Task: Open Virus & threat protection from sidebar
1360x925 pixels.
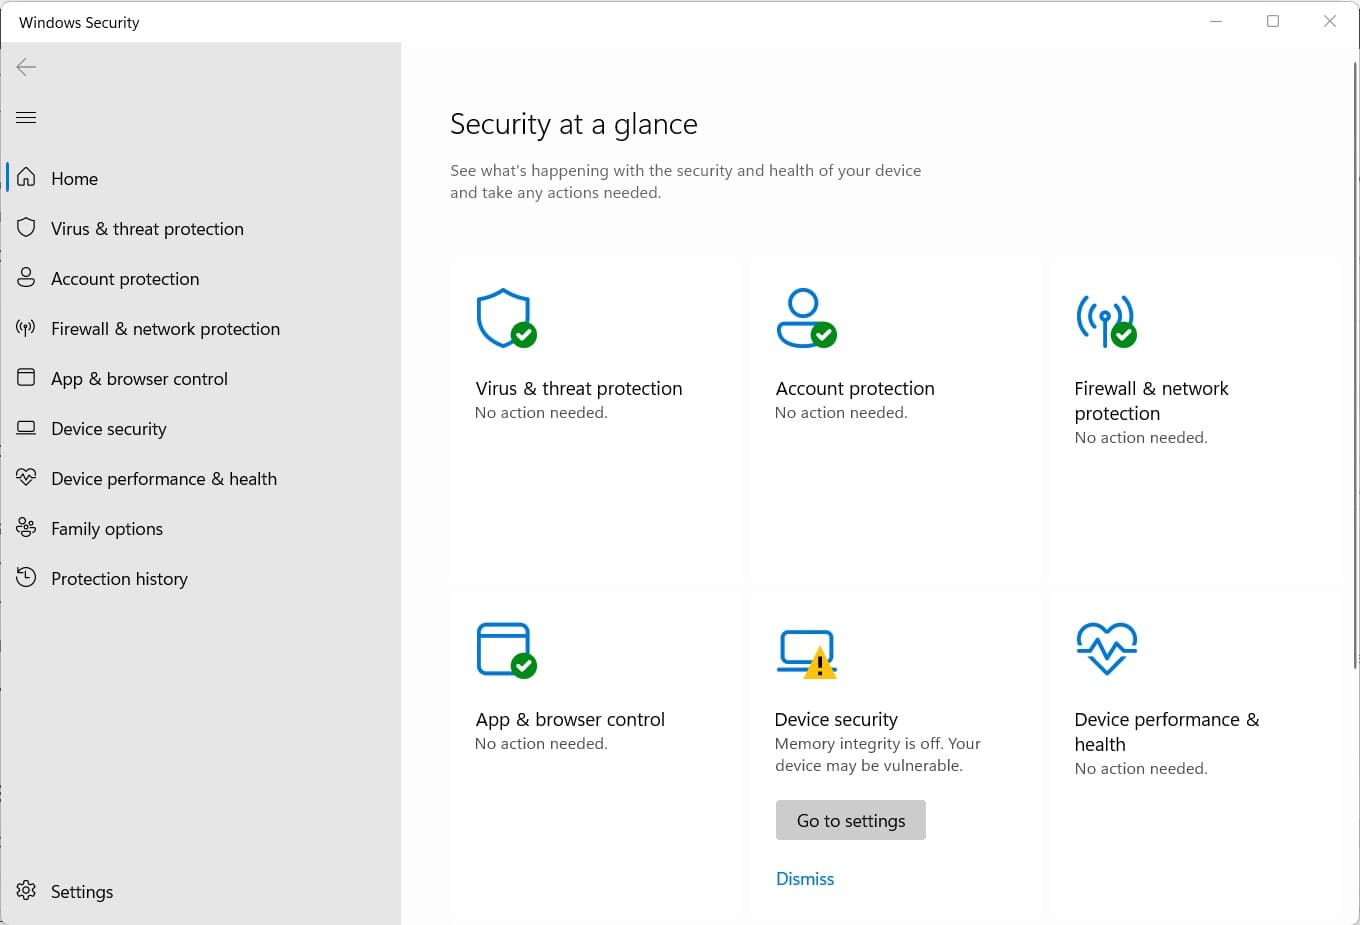Action: coord(147,229)
